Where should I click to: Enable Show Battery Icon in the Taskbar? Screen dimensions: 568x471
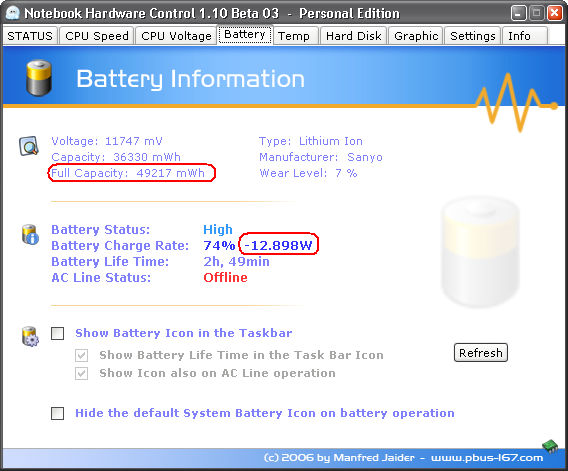coord(58,333)
